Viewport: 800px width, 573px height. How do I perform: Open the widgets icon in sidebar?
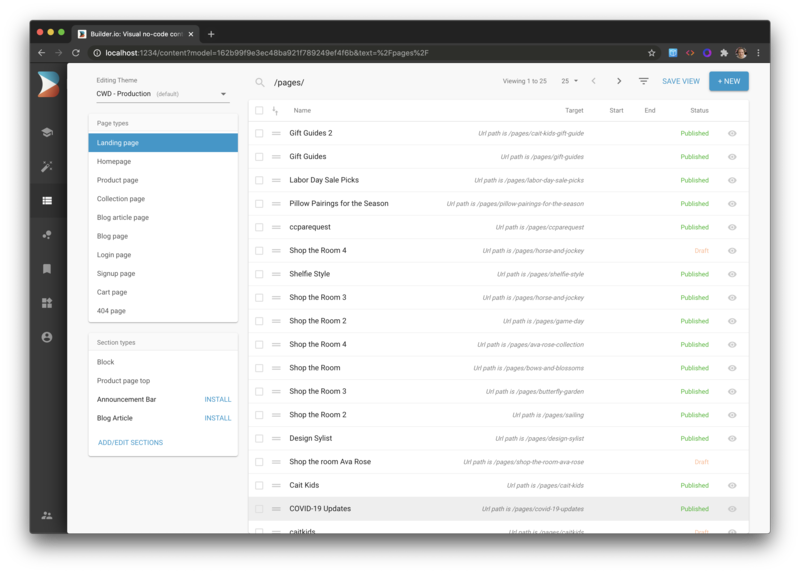coord(47,303)
